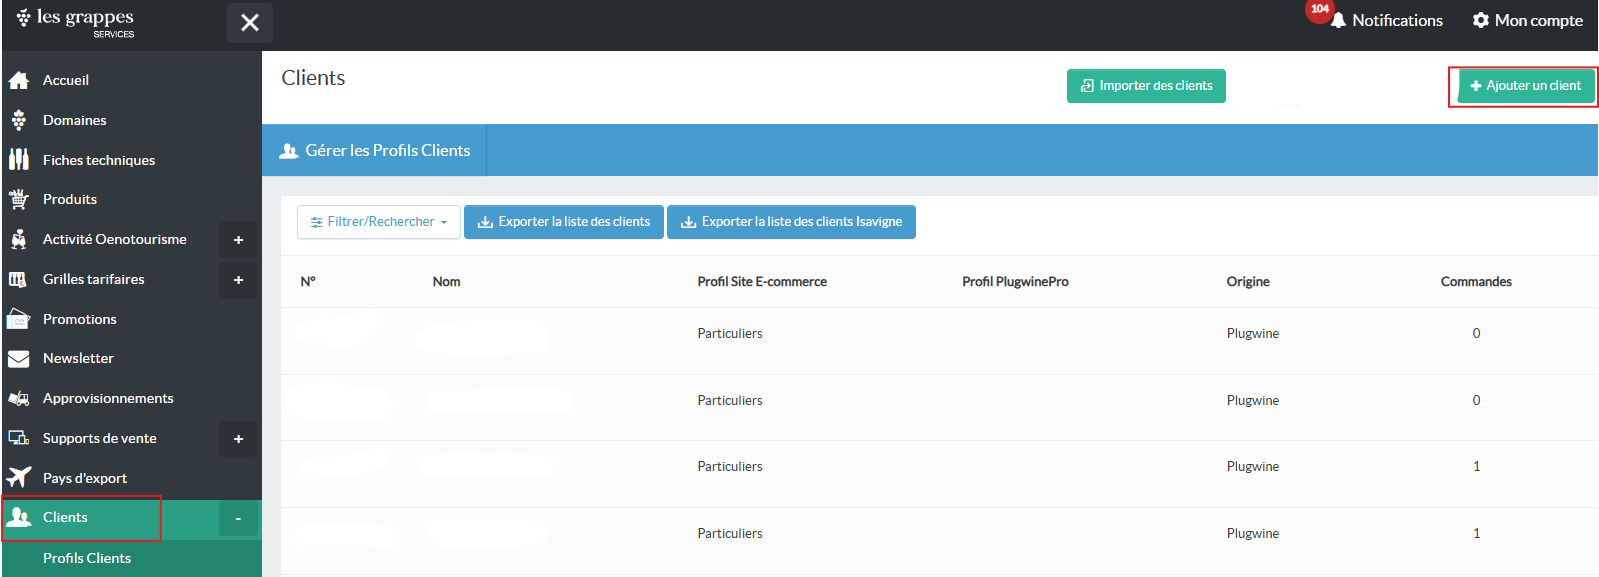Image resolution: width=1599 pixels, height=577 pixels.
Task: Open Profils Clients submenu item
Action: point(87,558)
